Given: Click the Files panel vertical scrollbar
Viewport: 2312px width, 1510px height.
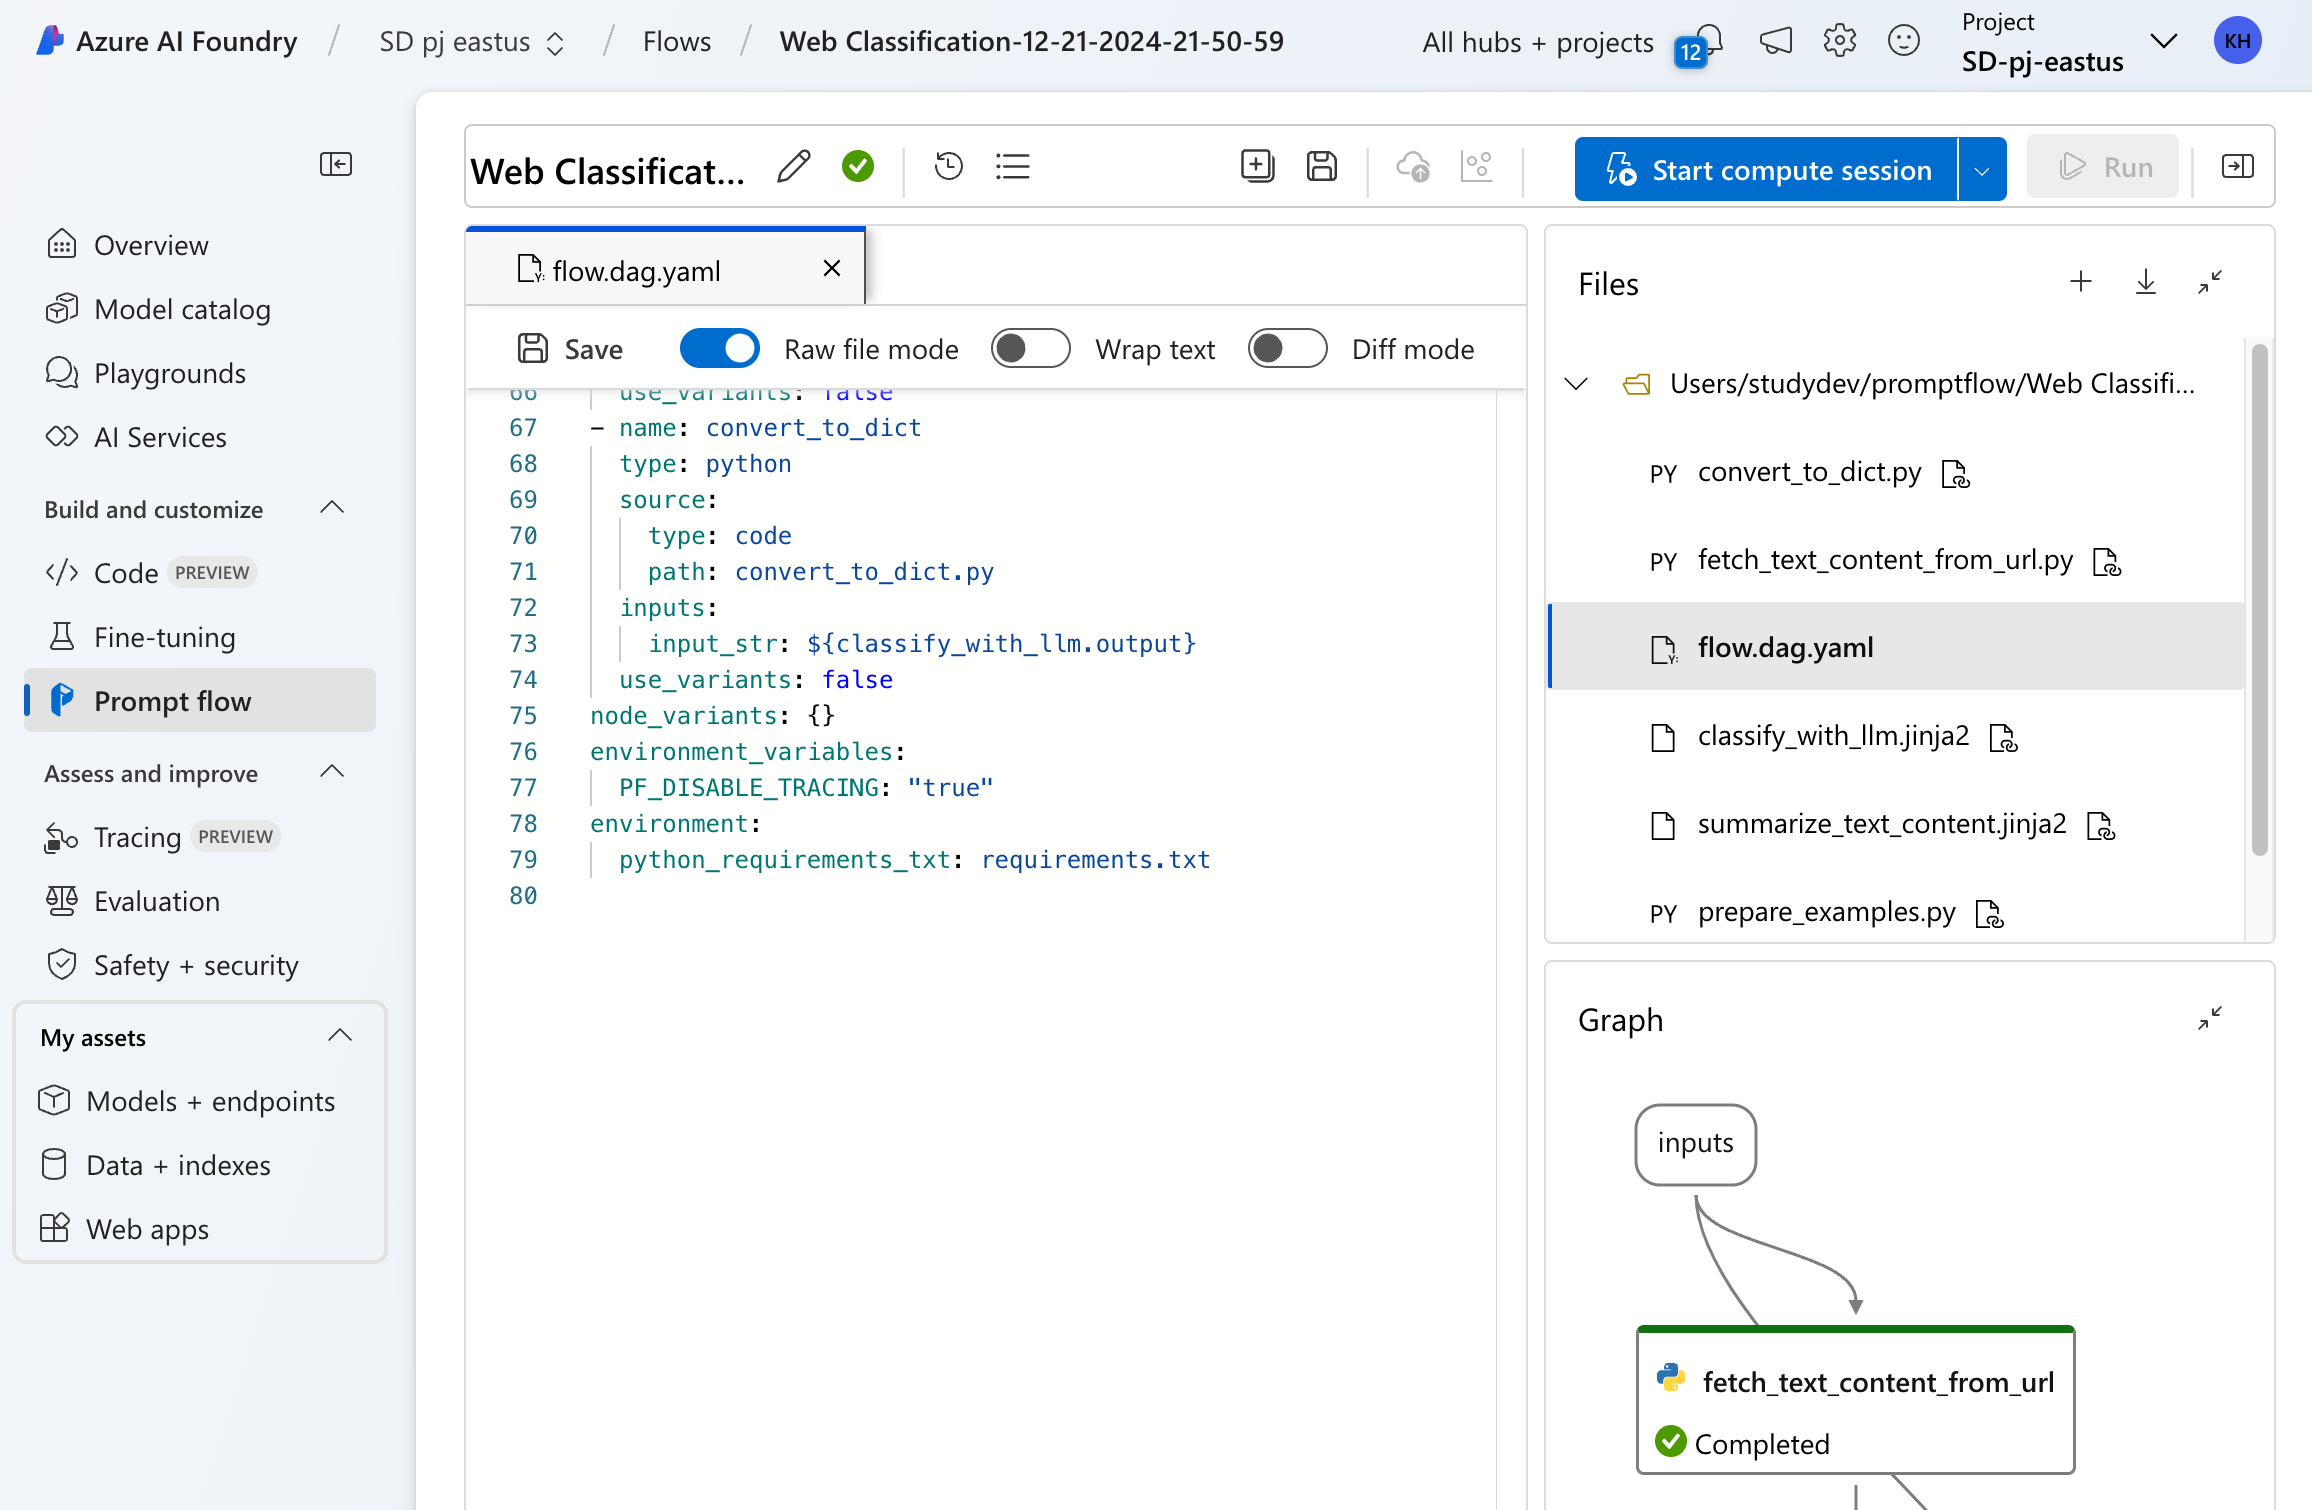Looking at the screenshot, I should (2259, 600).
